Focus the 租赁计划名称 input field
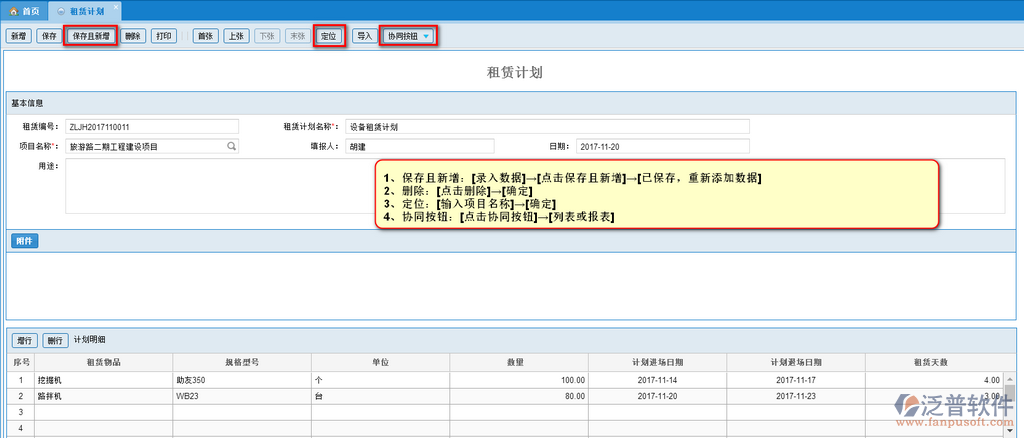The height and width of the screenshot is (438, 1024). pyautogui.click(x=547, y=127)
